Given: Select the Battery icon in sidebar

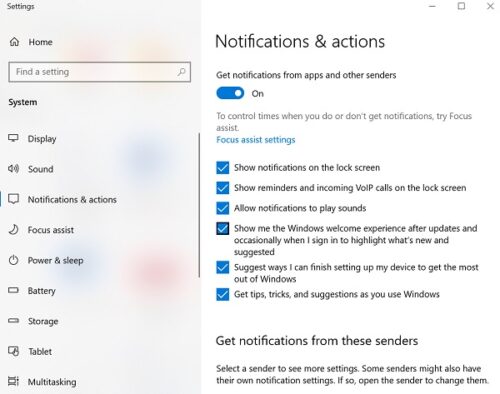Looking at the screenshot, I should (13, 290).
